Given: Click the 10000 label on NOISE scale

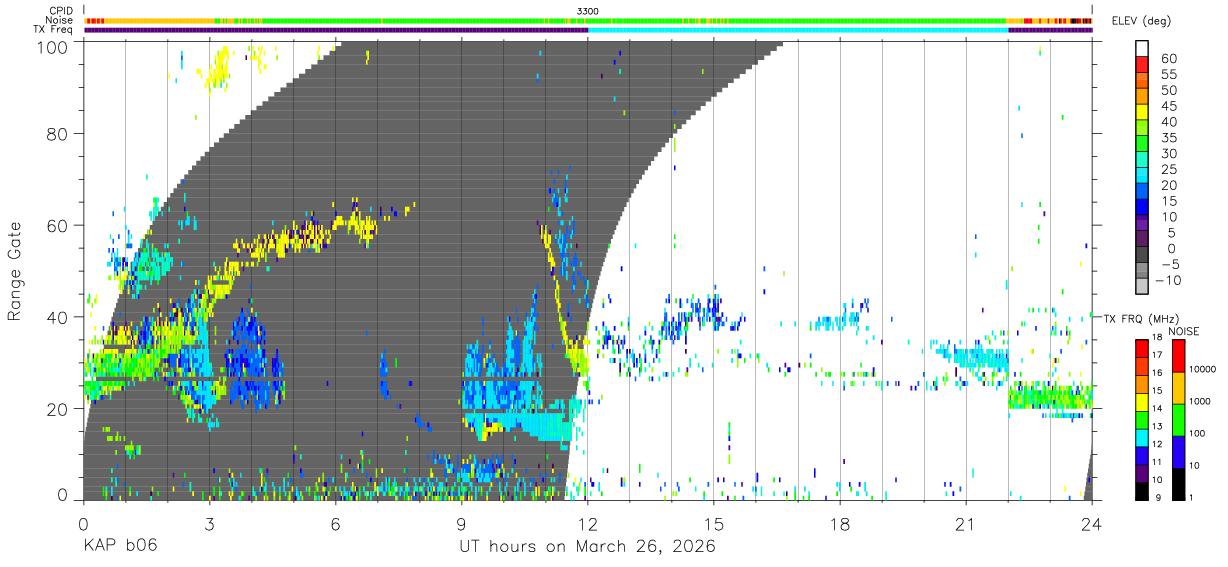Looking at the screenshot, I should pyautogui.click(x=1201, y=369).
